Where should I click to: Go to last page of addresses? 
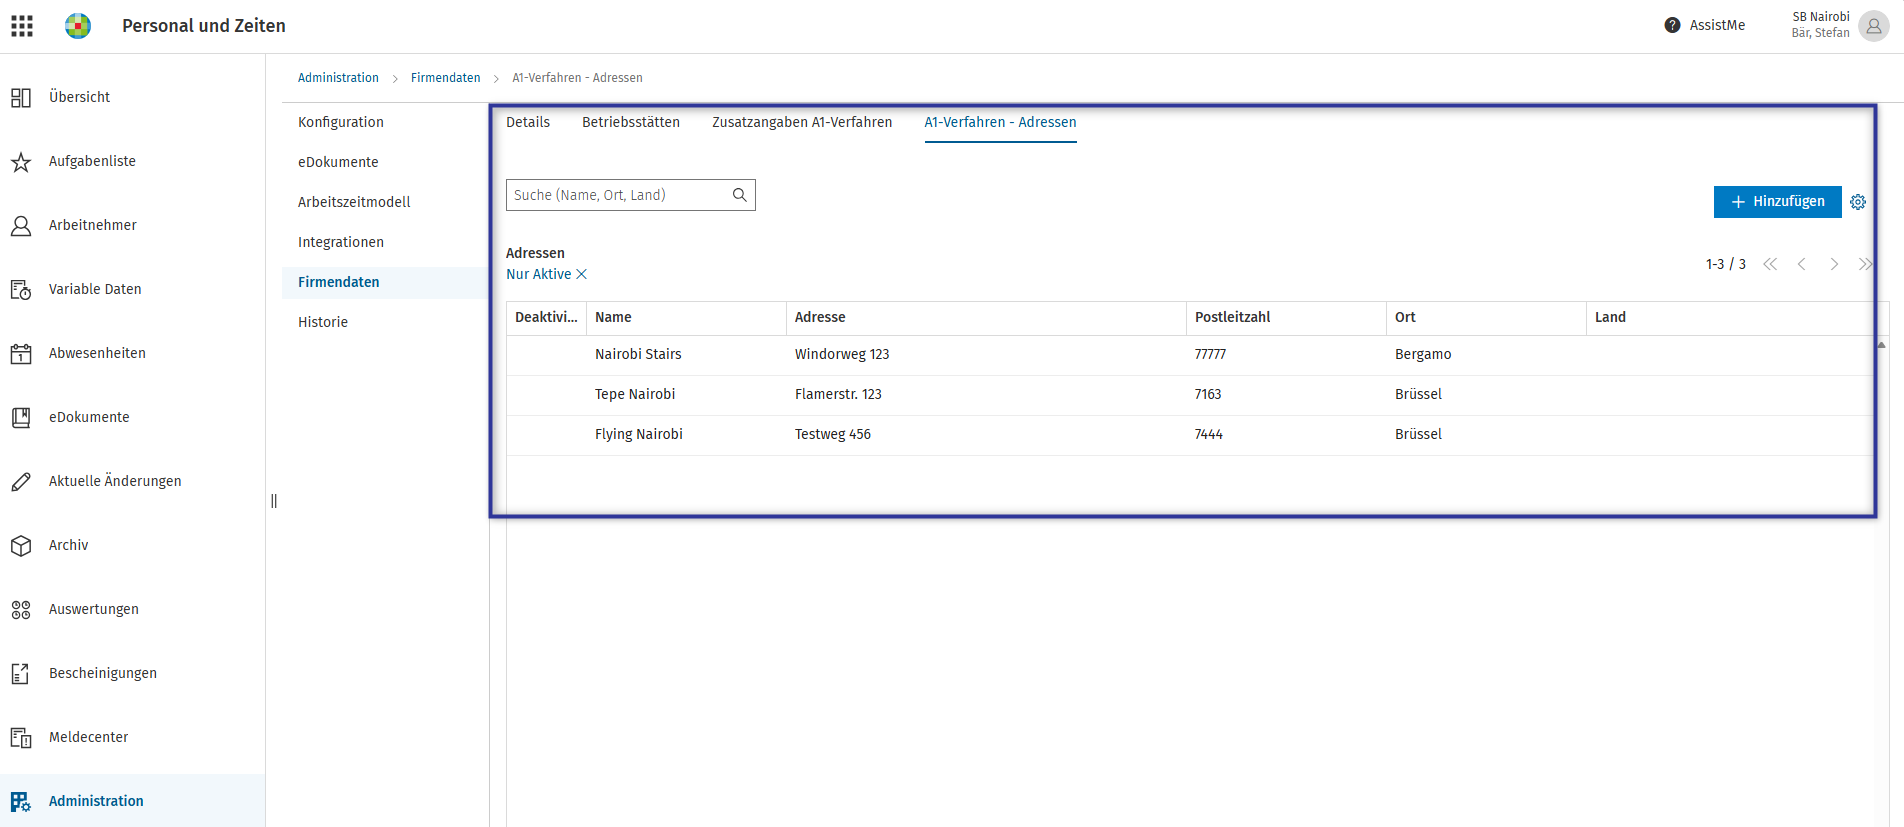[x=1865, y=264]
